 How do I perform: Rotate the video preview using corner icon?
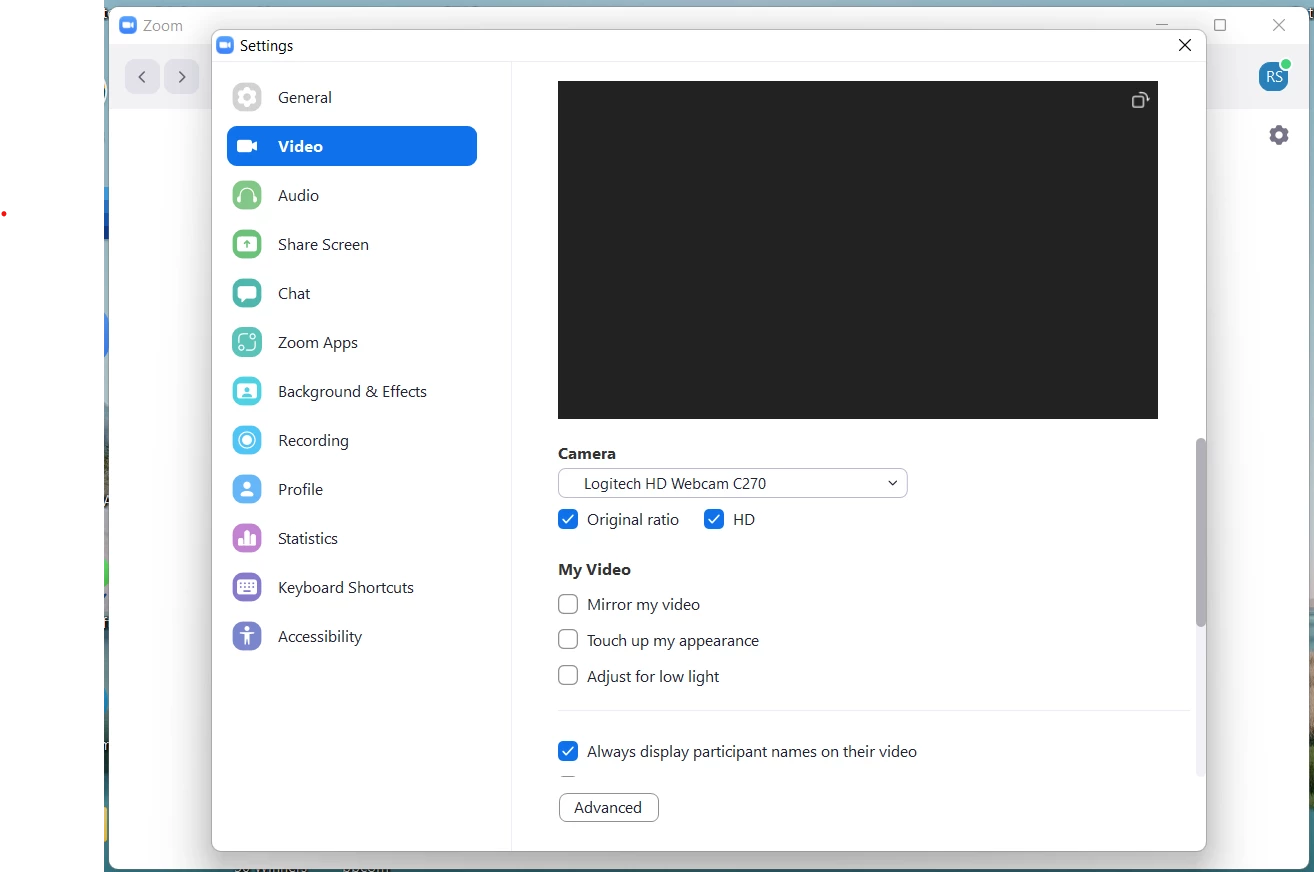pos(1140,100)
